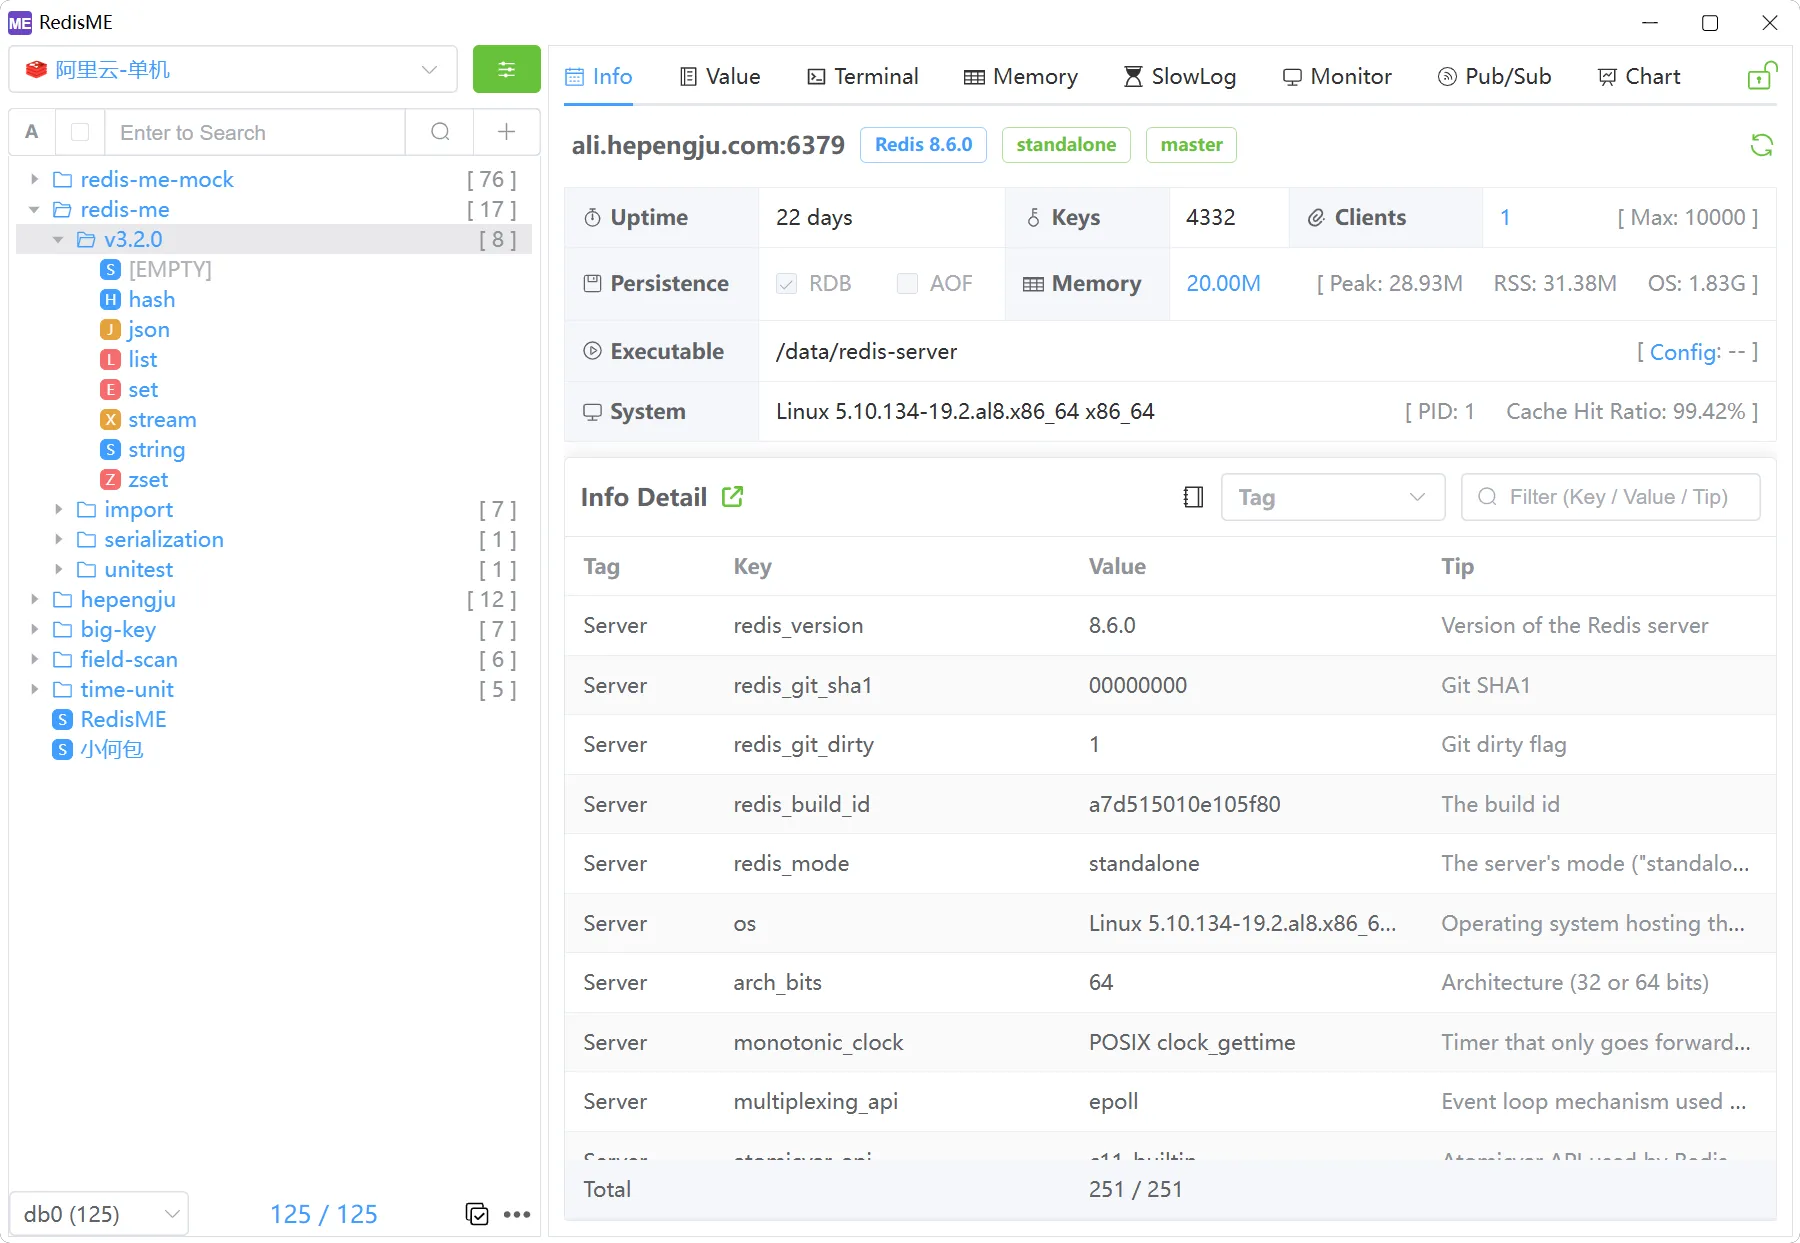
Task: Expand the hepengju folder
Action: pyautogui.click(x=35, y=599)
